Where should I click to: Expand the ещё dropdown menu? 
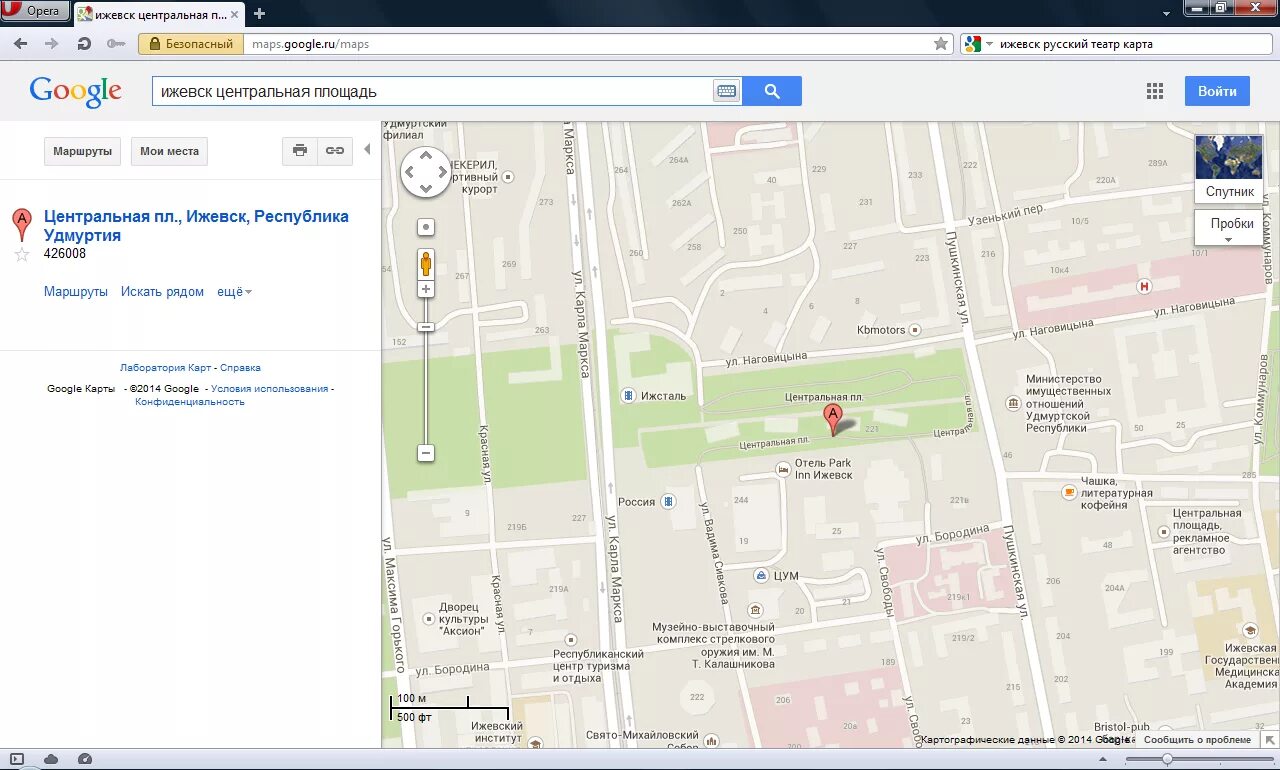[235, 292]
